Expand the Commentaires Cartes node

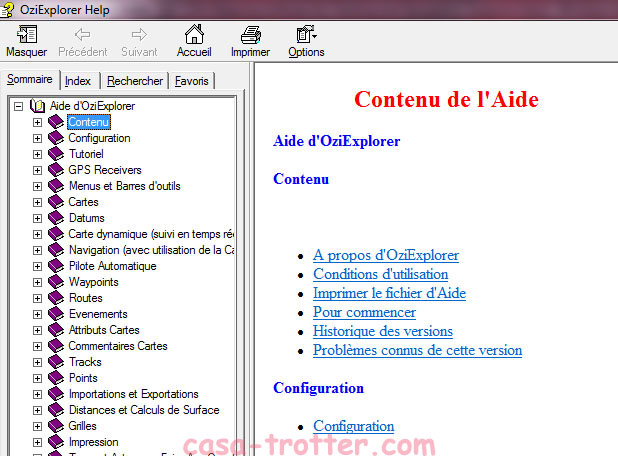(37, 346)
